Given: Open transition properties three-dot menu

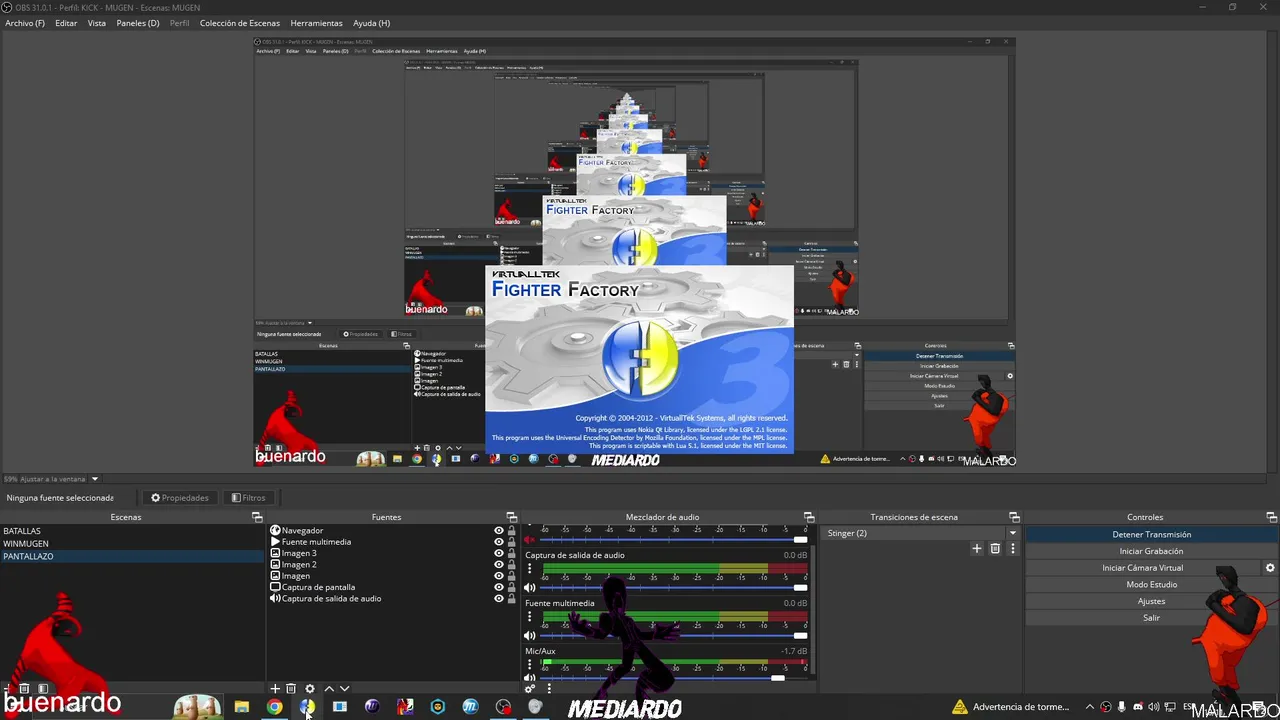Looking at the screenshot, I should pyautogui.click(x=1012, y=548).
